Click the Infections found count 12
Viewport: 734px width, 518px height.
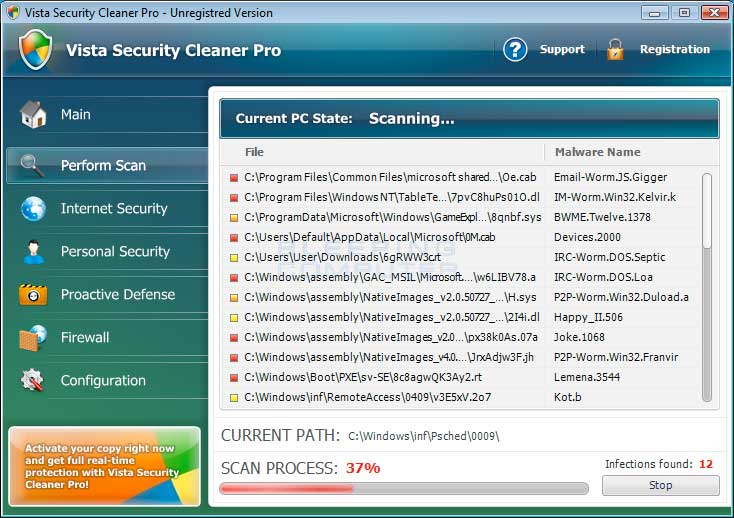705,464
